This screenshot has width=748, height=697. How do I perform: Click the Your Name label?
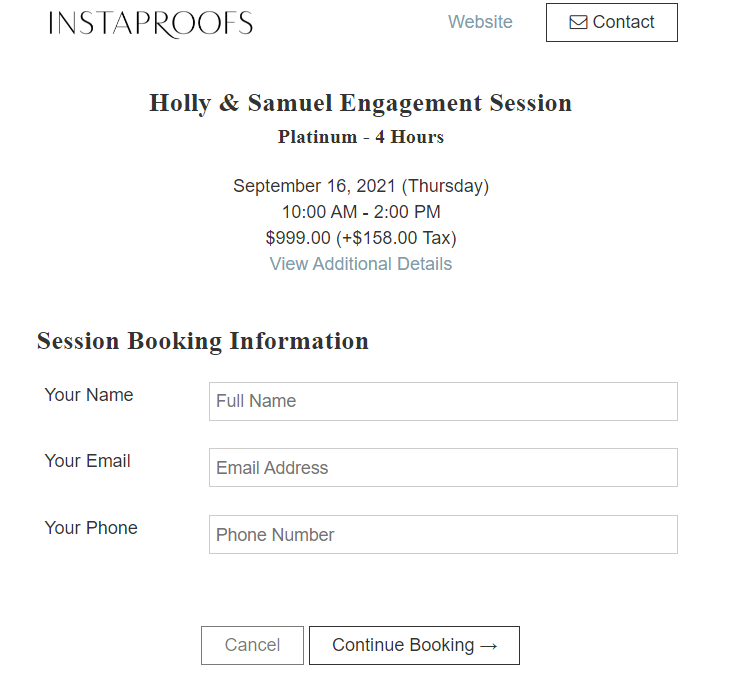pos(89,395)
